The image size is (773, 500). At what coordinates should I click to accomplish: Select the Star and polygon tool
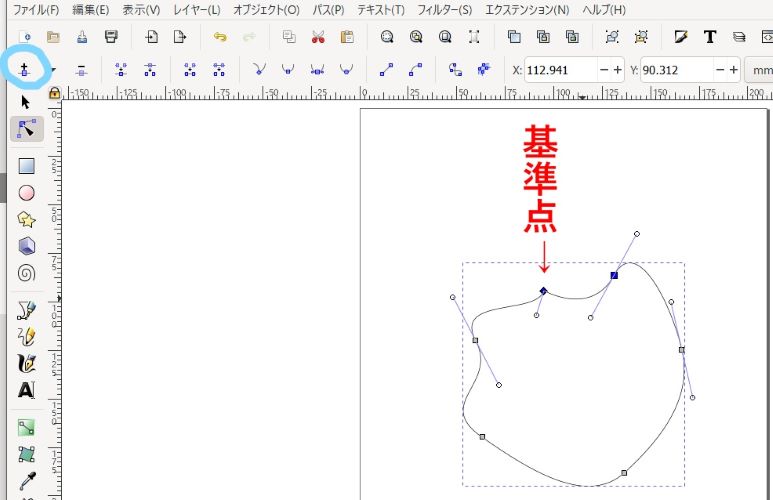pyautogui.click(x=27, y=219)
